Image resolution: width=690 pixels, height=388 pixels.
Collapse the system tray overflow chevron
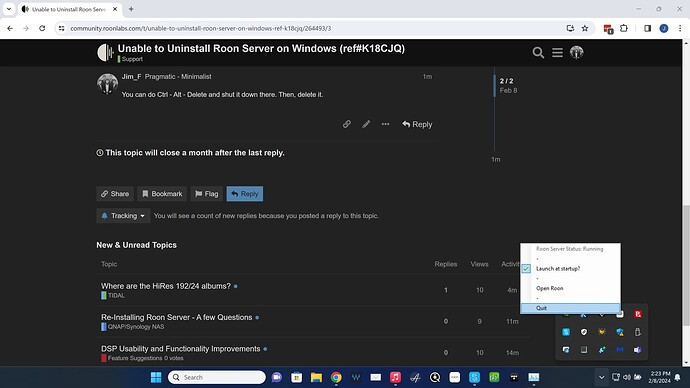[601, 377]
